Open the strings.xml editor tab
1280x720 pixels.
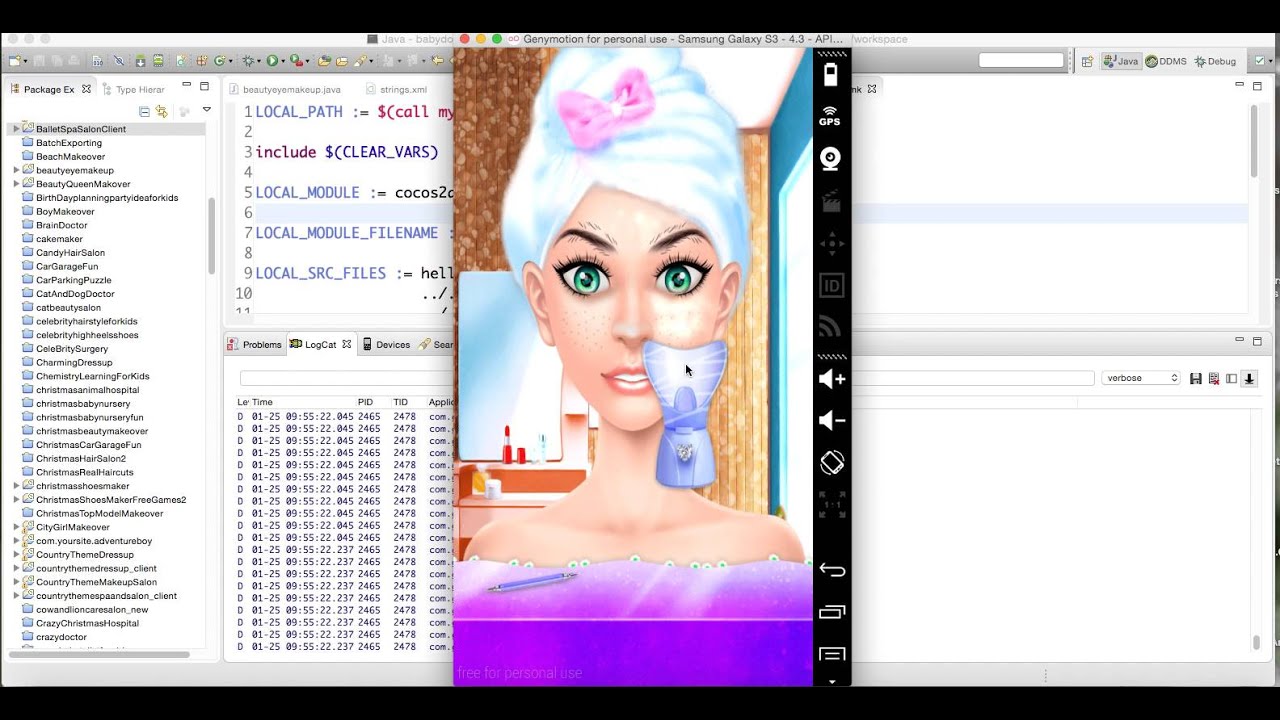[x=396, y=89]
